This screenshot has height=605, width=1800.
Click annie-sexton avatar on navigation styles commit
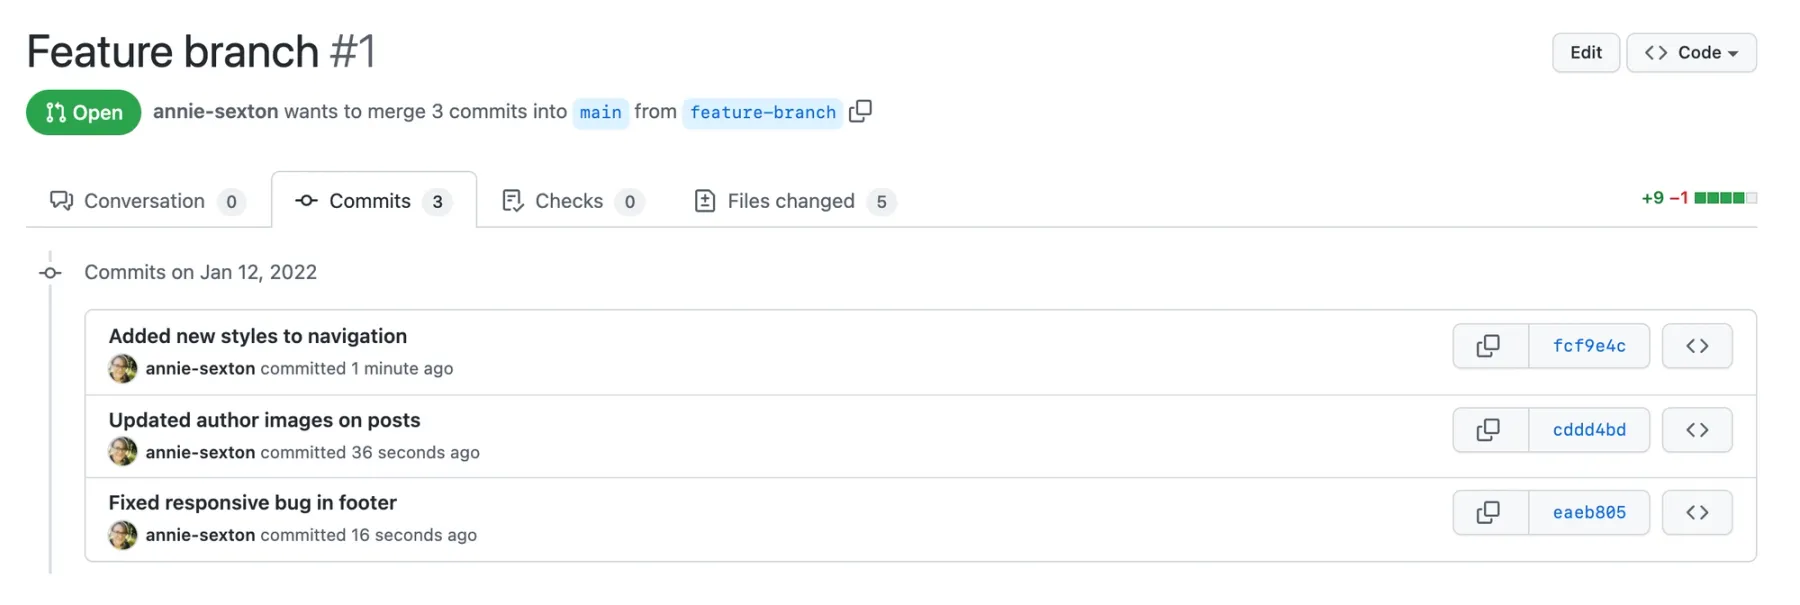click(123, 369)
